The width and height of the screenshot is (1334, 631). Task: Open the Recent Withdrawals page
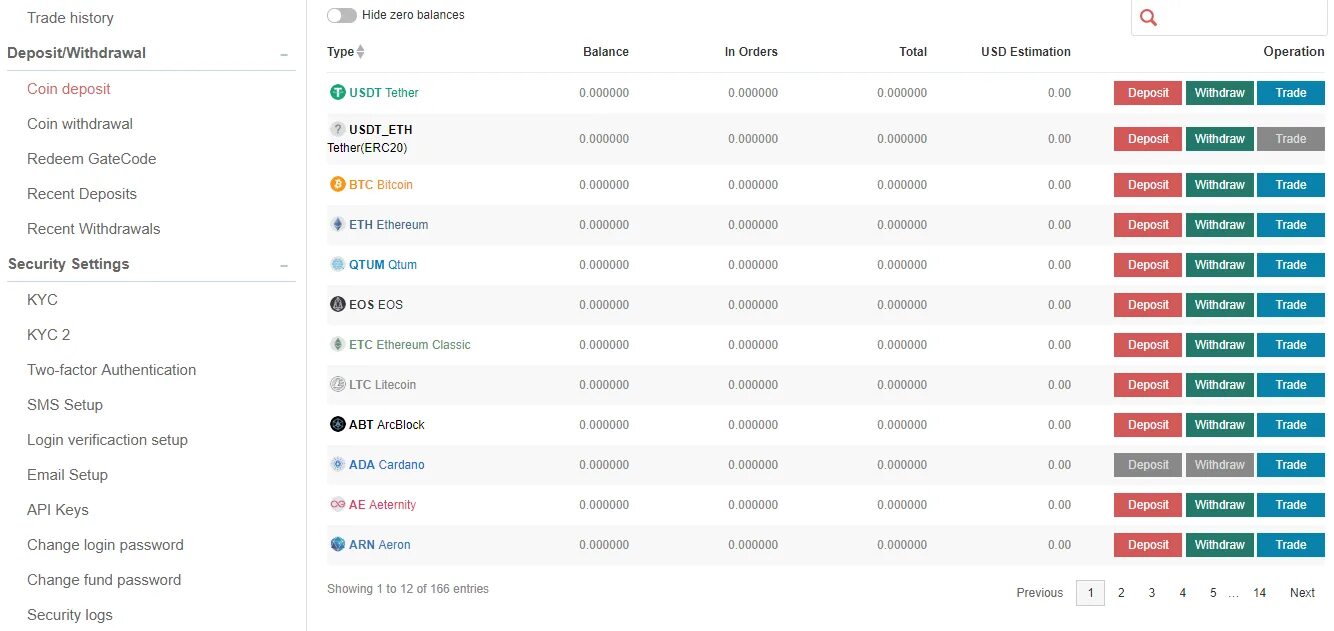[93, 228]
